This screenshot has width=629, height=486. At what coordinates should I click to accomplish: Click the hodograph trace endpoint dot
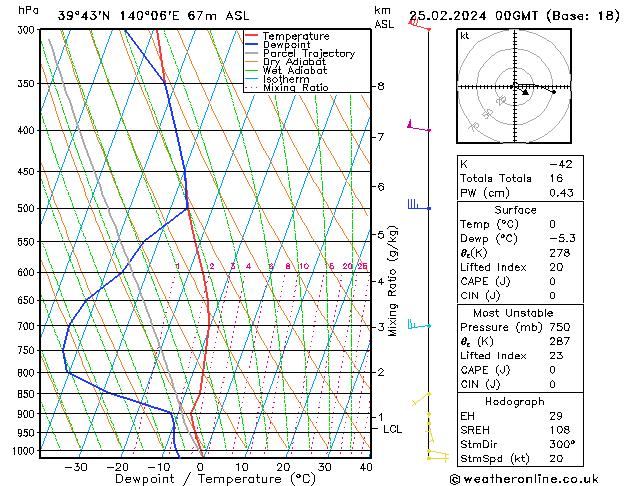(x=554, y=92)
